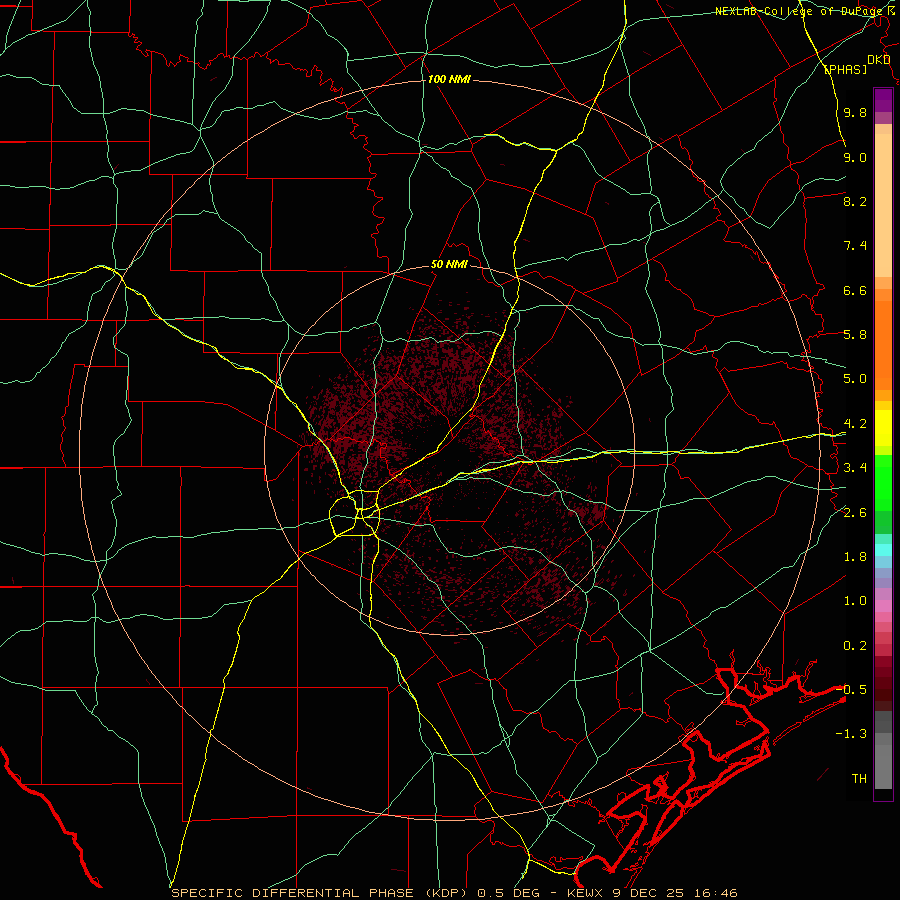Screen dimensions: 900x900
Task: Click the -1.3 value on the color scale
Action: (851, 734)
